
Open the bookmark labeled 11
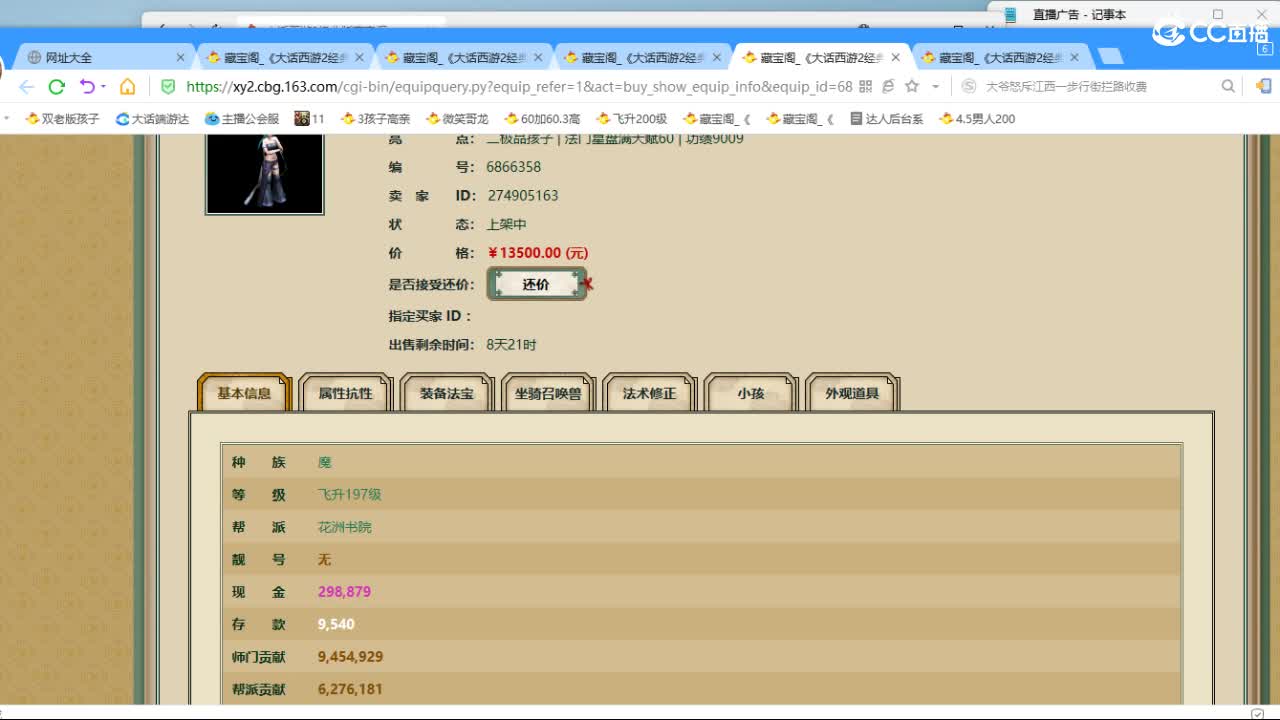310,119
